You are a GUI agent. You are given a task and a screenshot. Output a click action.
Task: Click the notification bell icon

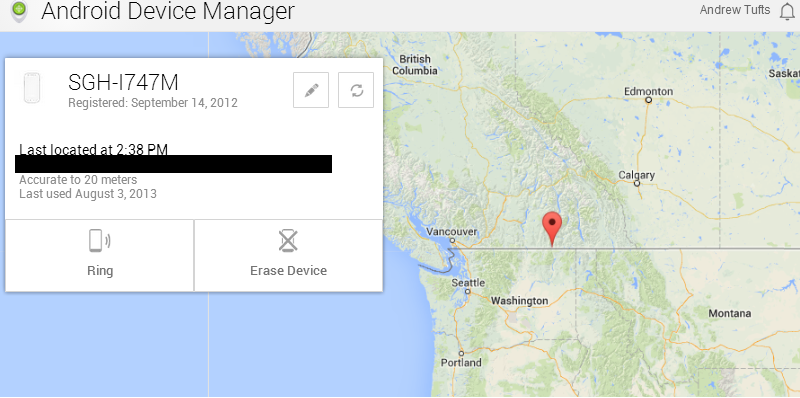click(x=787, y=11)
